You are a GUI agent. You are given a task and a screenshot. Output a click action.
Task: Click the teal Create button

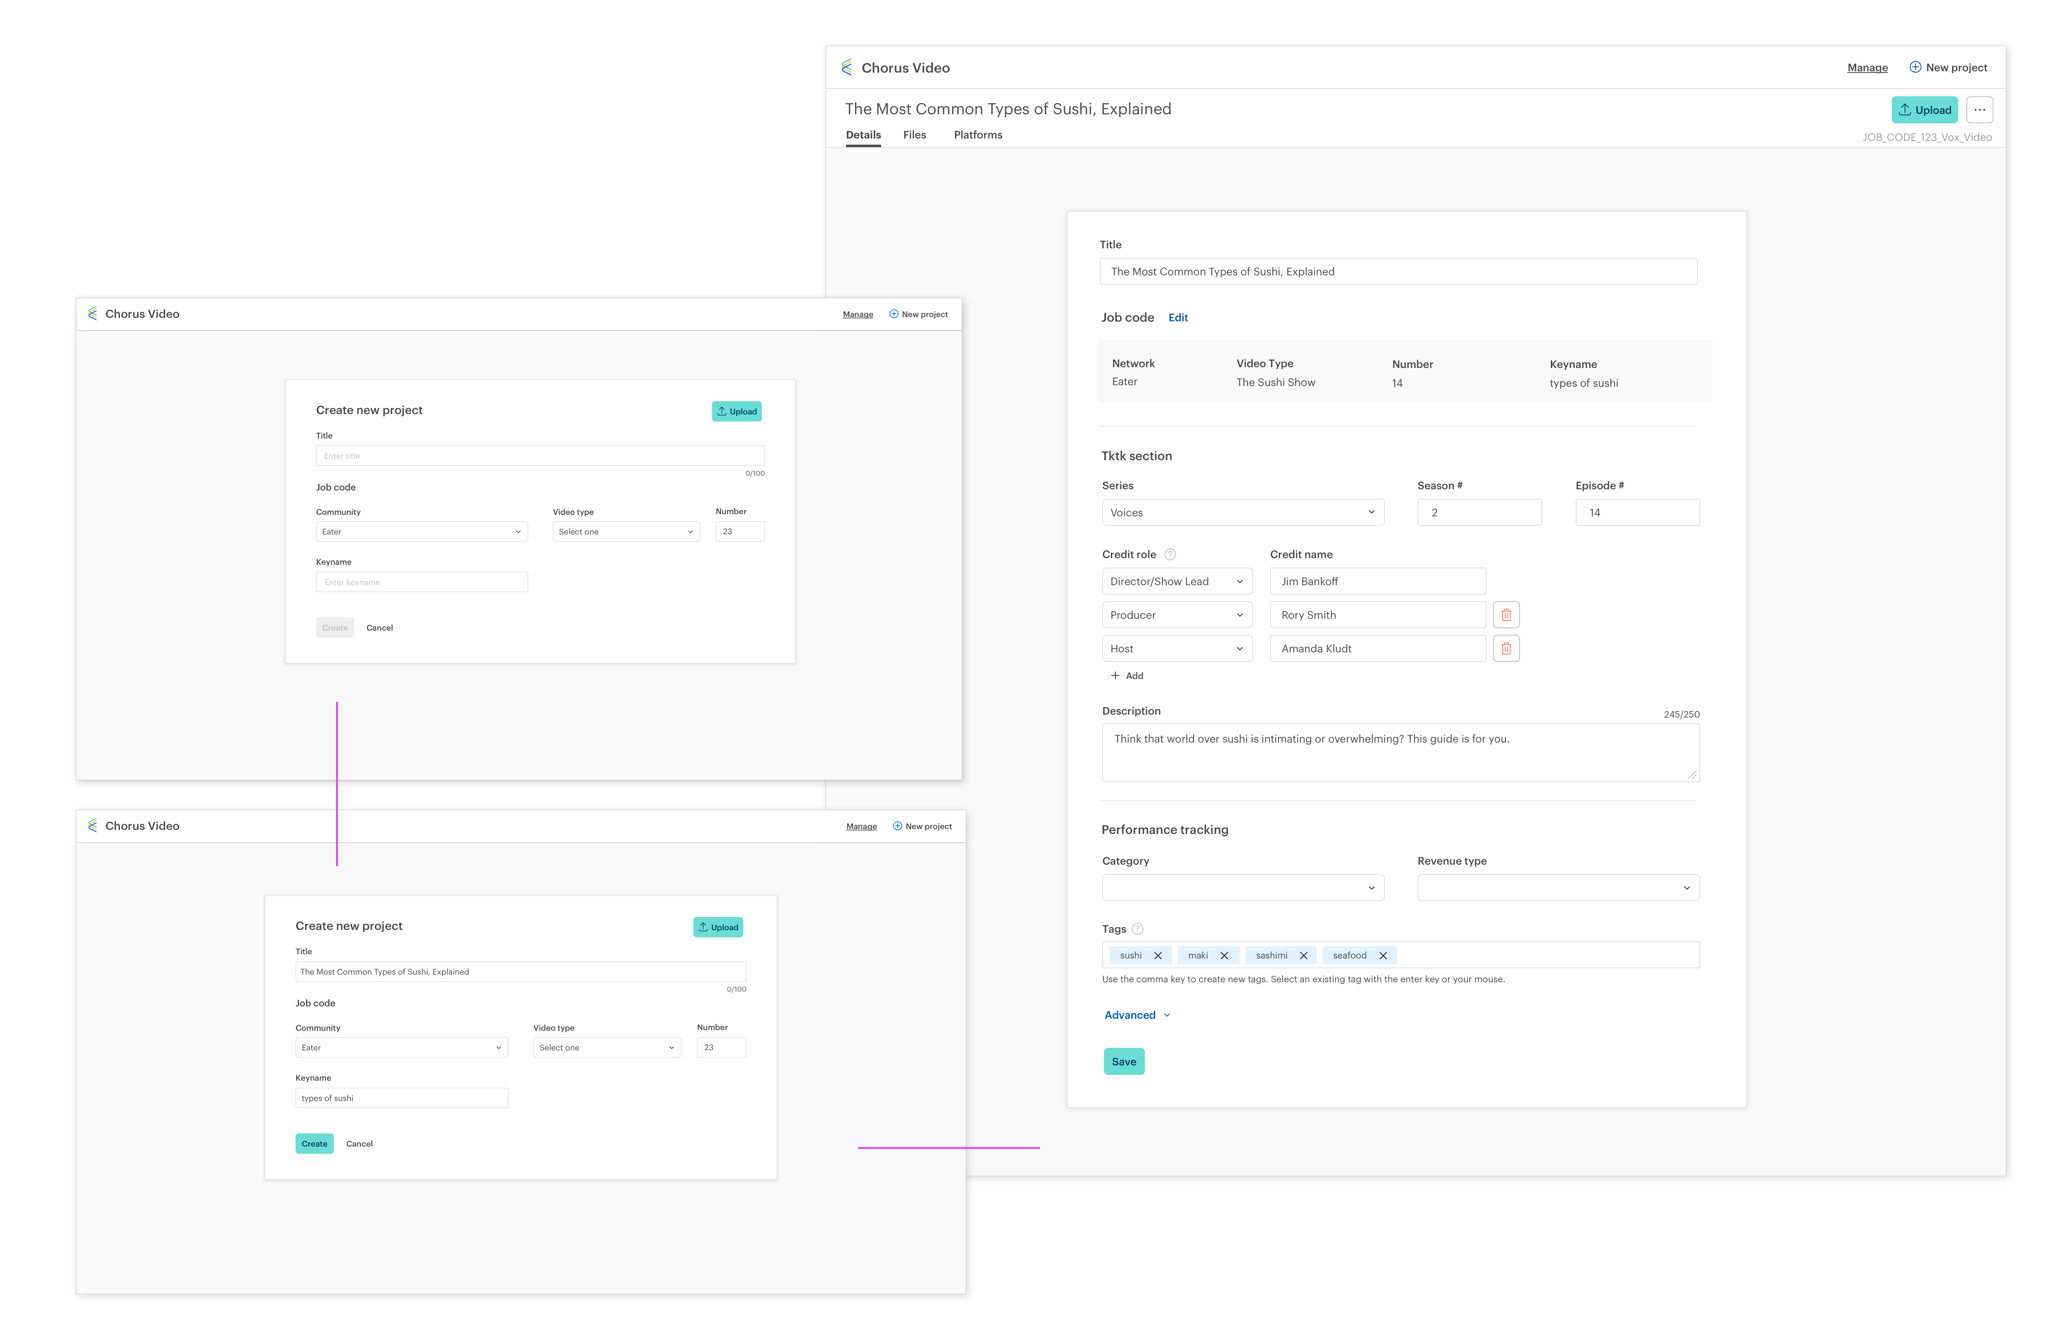click(x=314, y=1144)
